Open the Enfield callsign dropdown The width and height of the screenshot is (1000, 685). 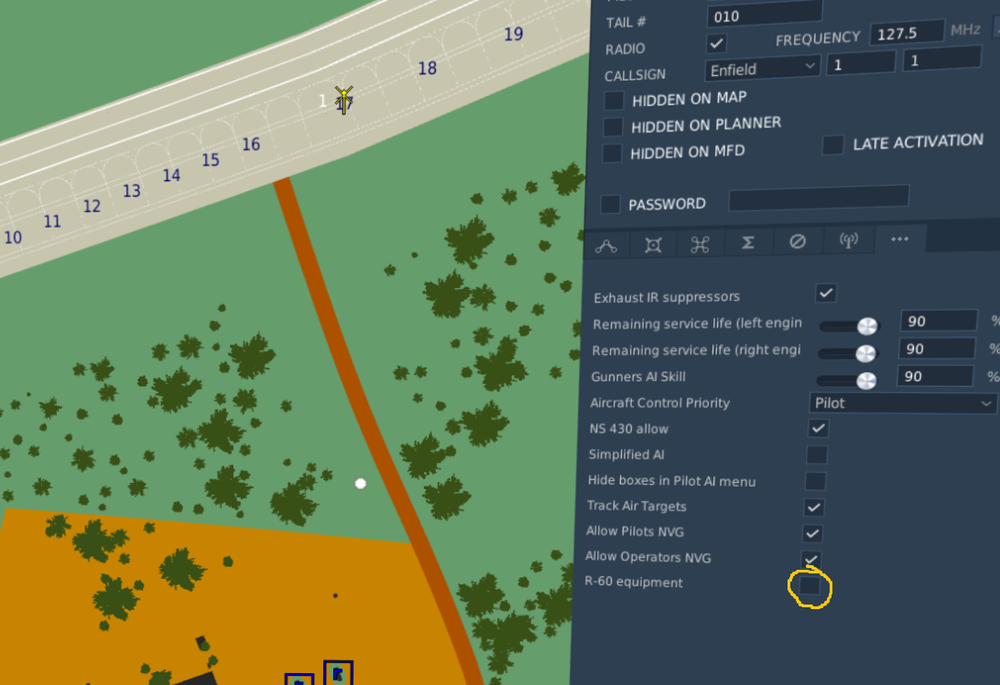pos(763,68)
